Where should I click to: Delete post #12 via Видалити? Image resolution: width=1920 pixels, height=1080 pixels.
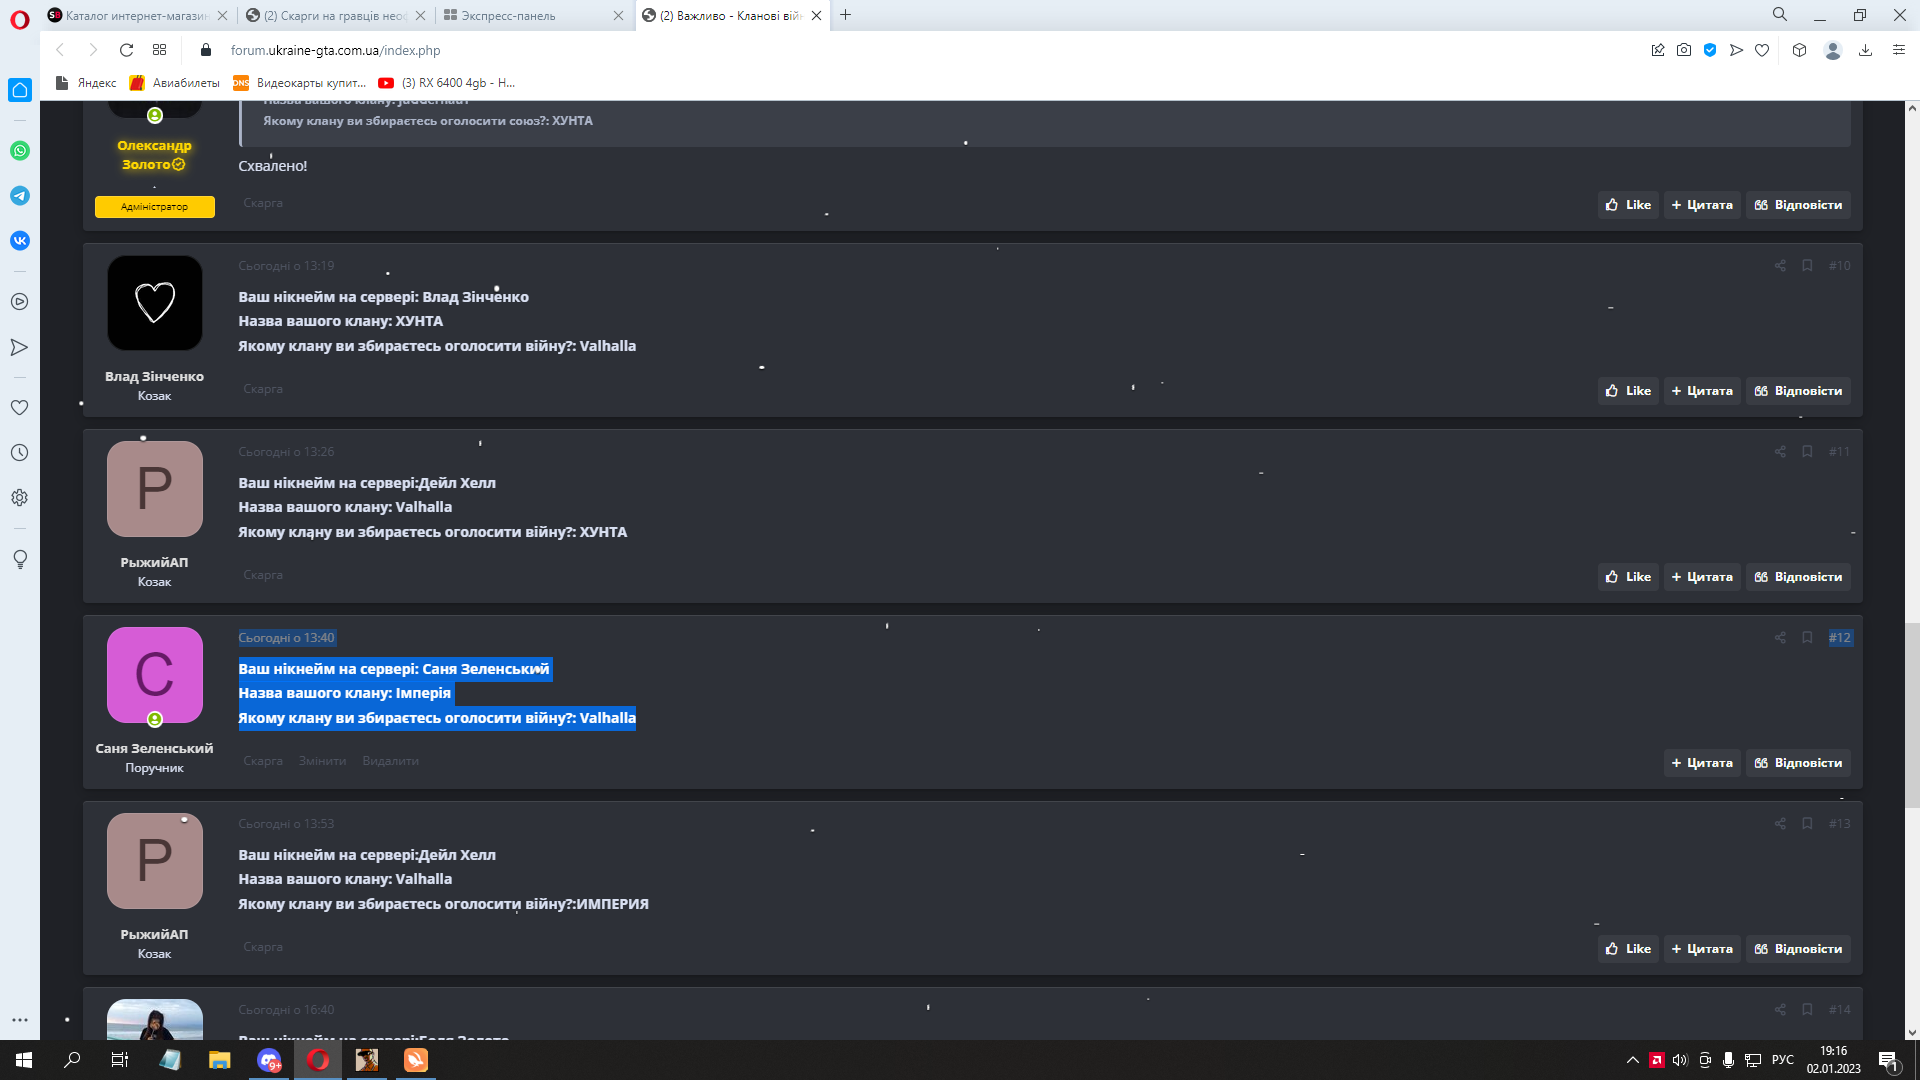click(x=390, y=761)
